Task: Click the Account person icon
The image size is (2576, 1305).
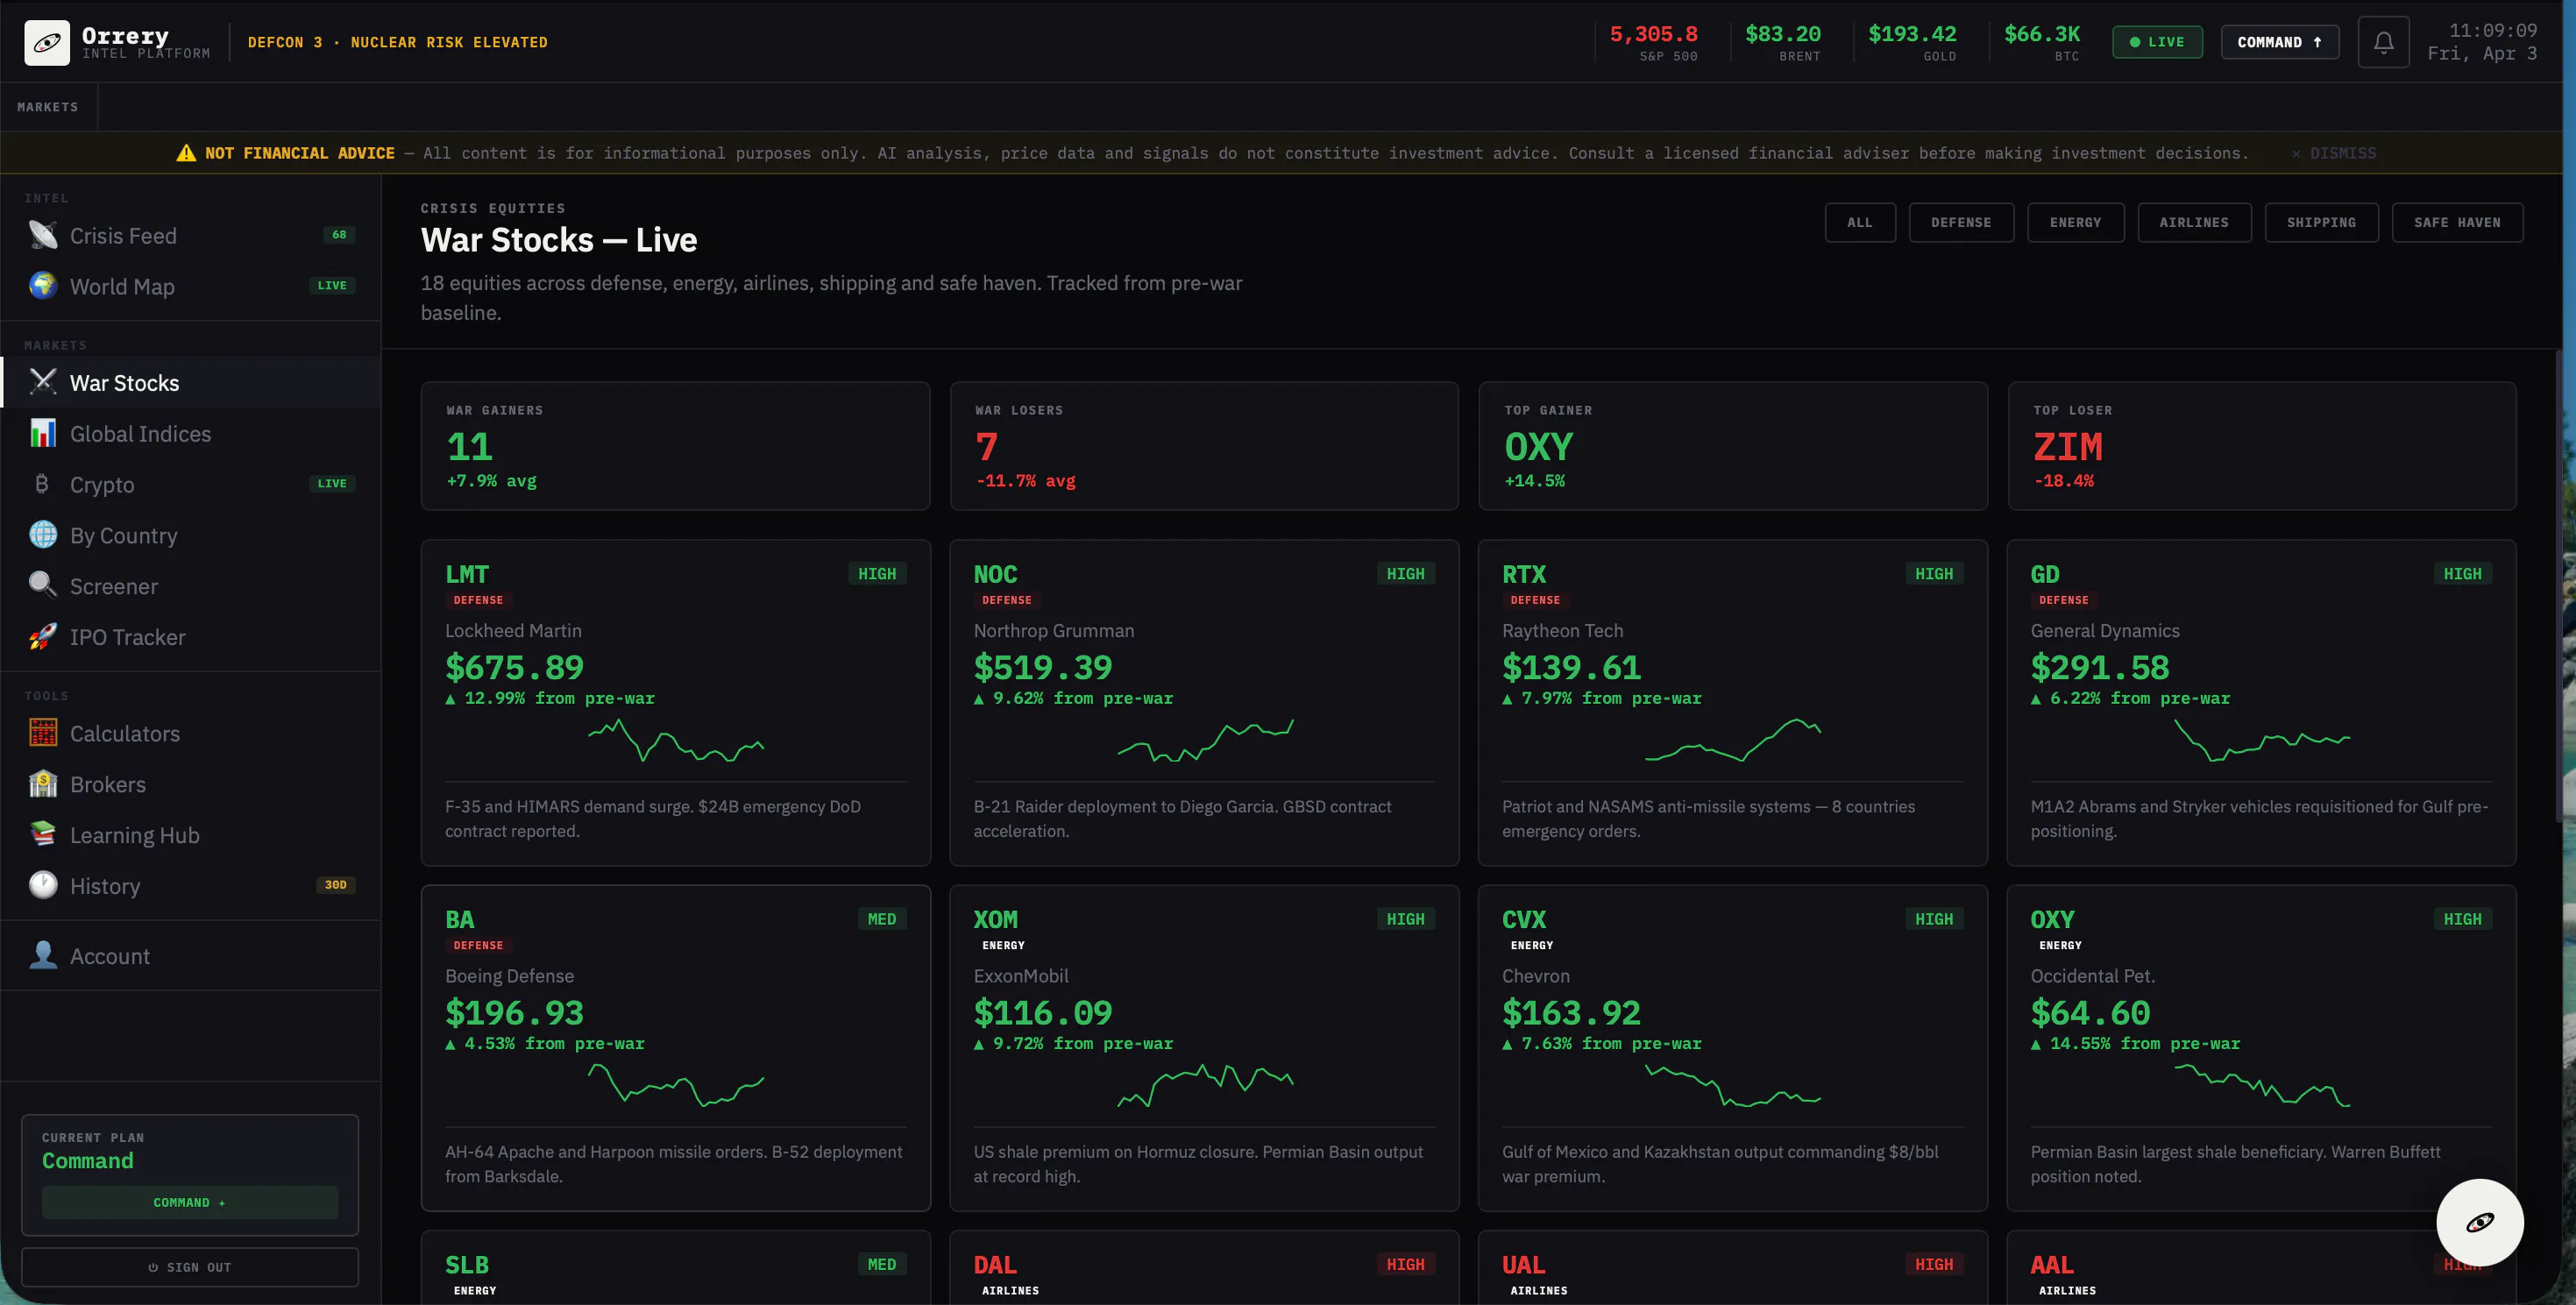Action: 43,956
